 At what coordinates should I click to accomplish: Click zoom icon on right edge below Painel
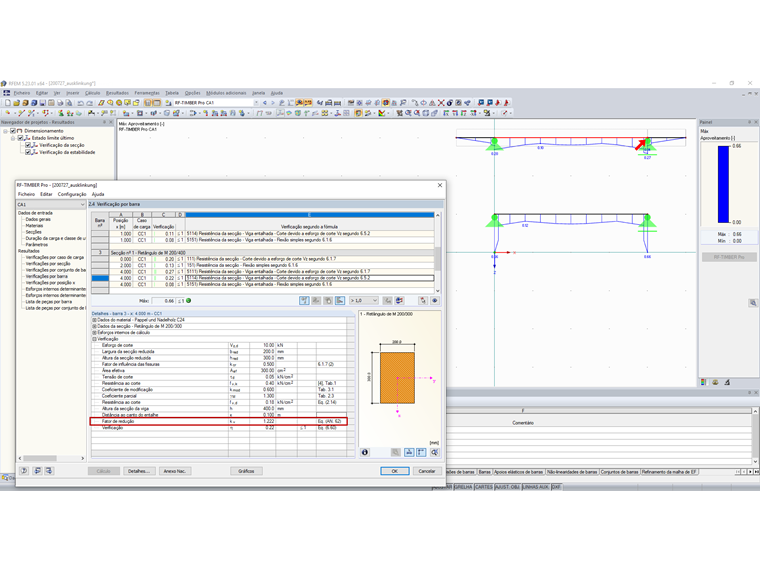[753, 302]
